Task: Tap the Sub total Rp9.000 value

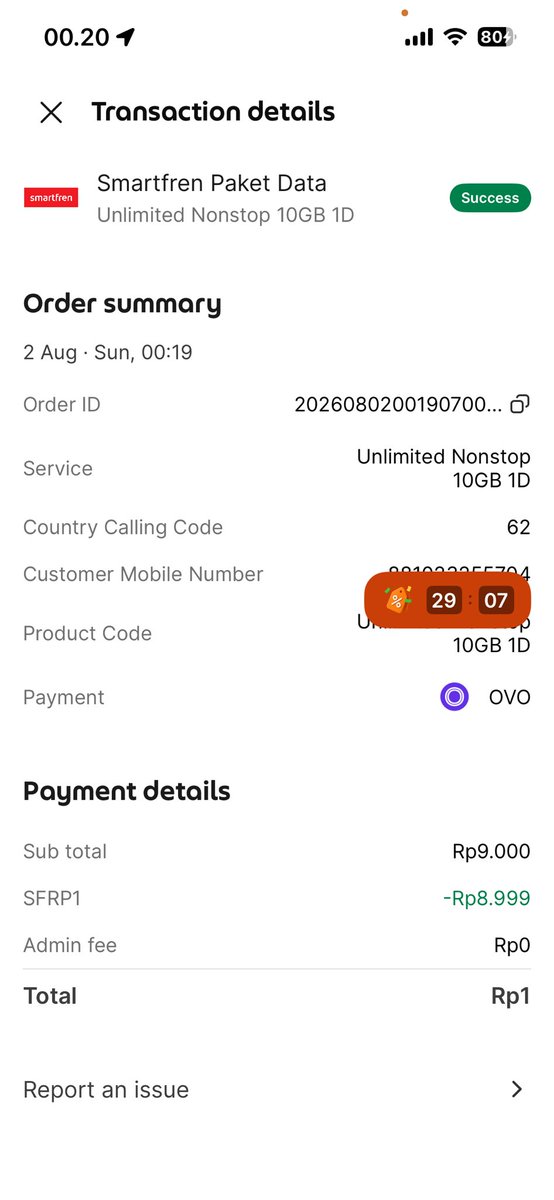Action: click(x=491, y=851)
